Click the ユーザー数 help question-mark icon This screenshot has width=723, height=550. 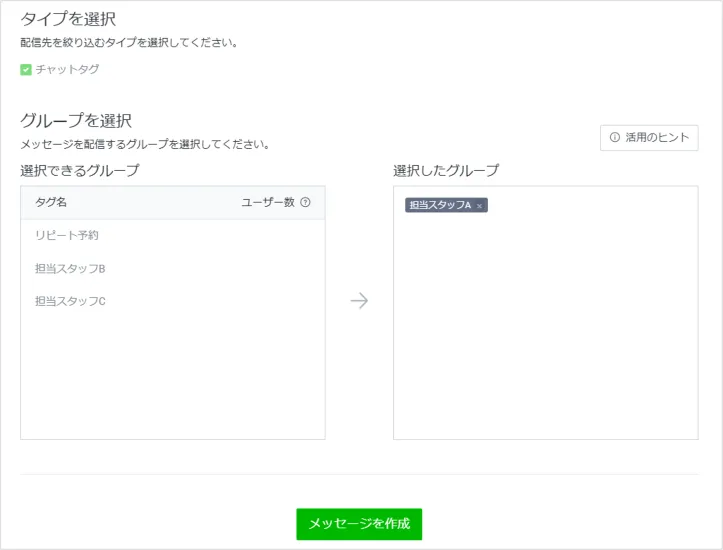(x=305, y=202)
